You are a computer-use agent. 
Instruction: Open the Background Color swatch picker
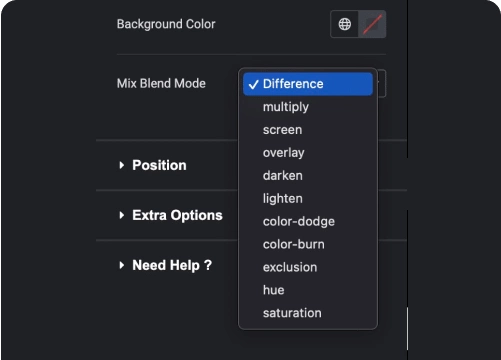(372, 24)
